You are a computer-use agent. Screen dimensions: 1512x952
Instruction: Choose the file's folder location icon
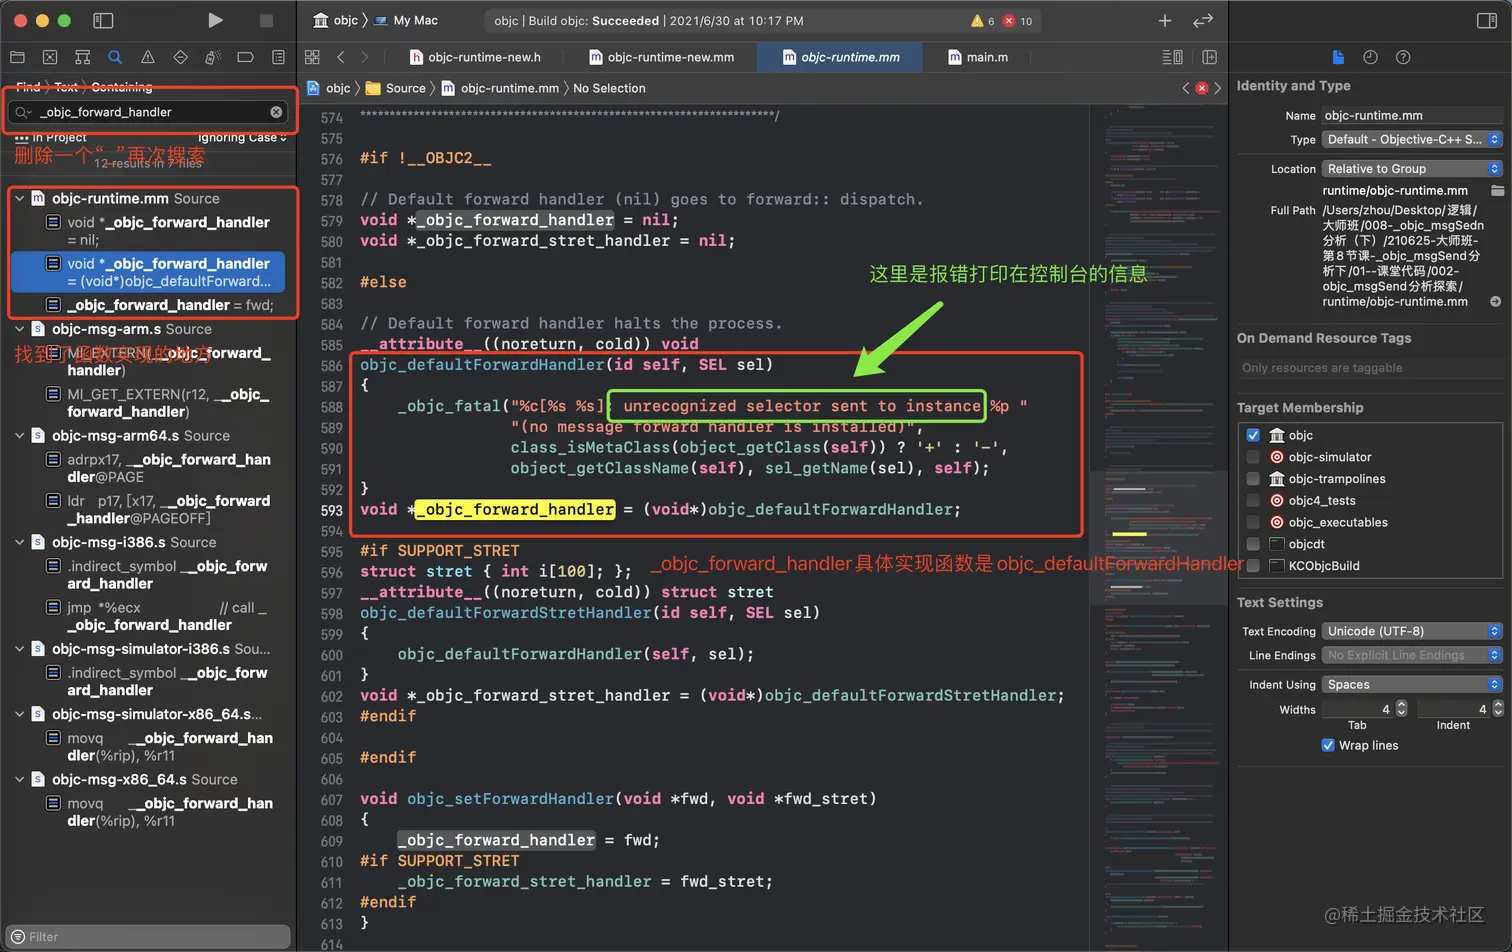tap(1497, 190)
